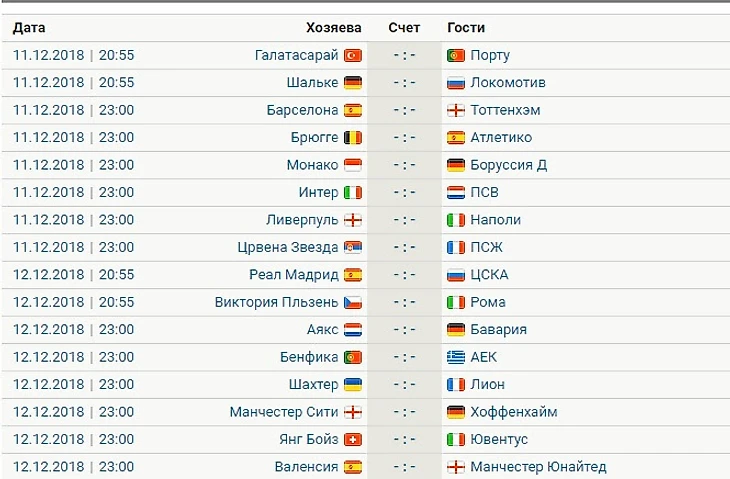Click the Russian flag beside Локомотив

(456, 83)
